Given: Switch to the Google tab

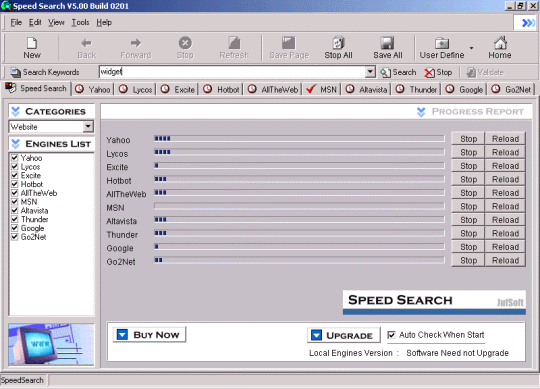Looking at the screenshot, I should pyautogui.click(x=465, y=90).
